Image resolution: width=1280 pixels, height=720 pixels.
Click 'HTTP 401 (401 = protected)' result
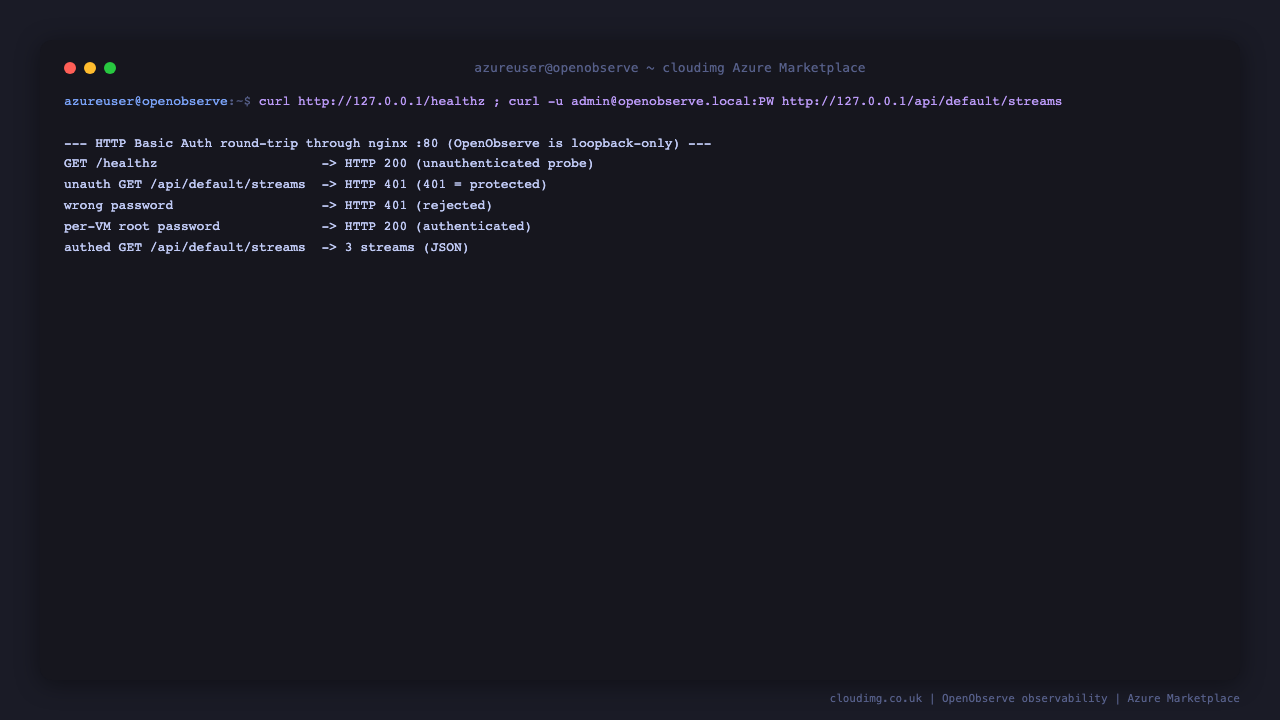coord(446,185)
